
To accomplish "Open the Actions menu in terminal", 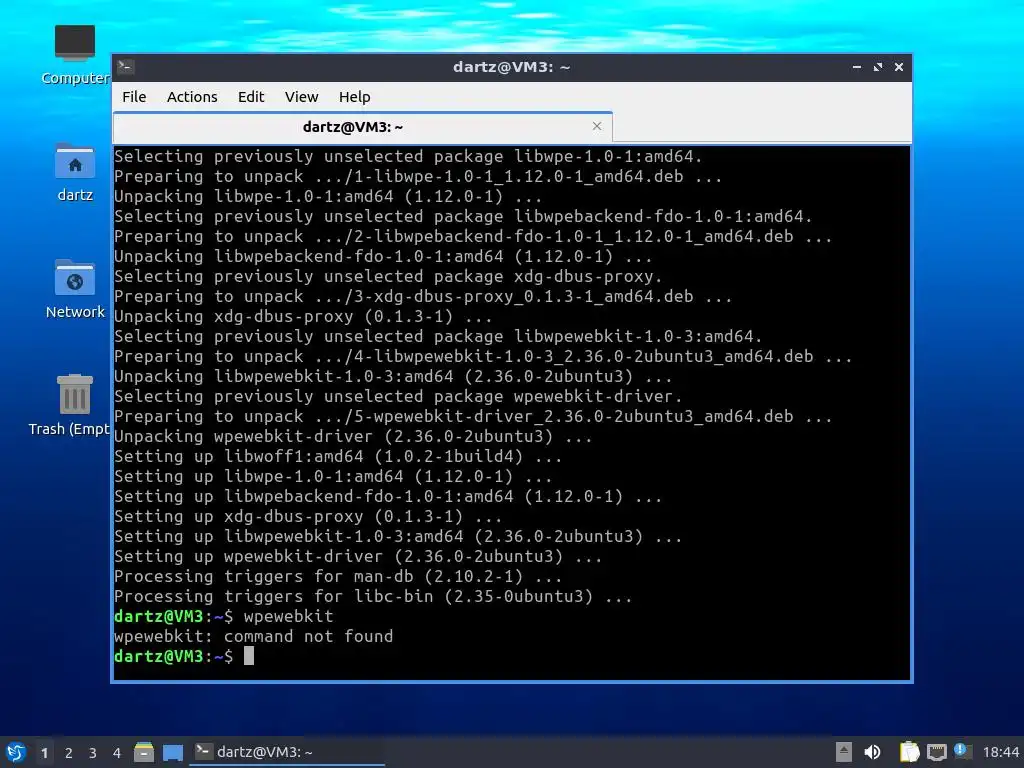I will click(192, 97).
